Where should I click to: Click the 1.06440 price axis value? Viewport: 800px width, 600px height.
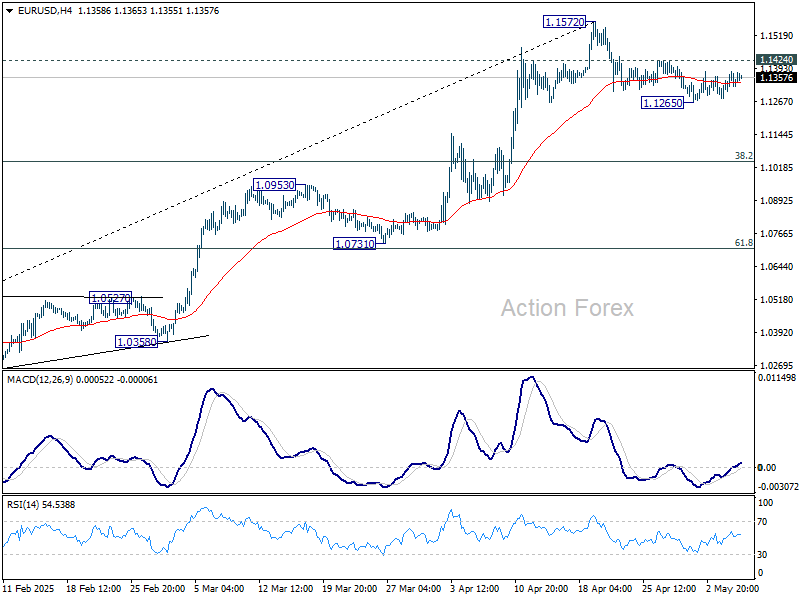[x=777, y=266]
